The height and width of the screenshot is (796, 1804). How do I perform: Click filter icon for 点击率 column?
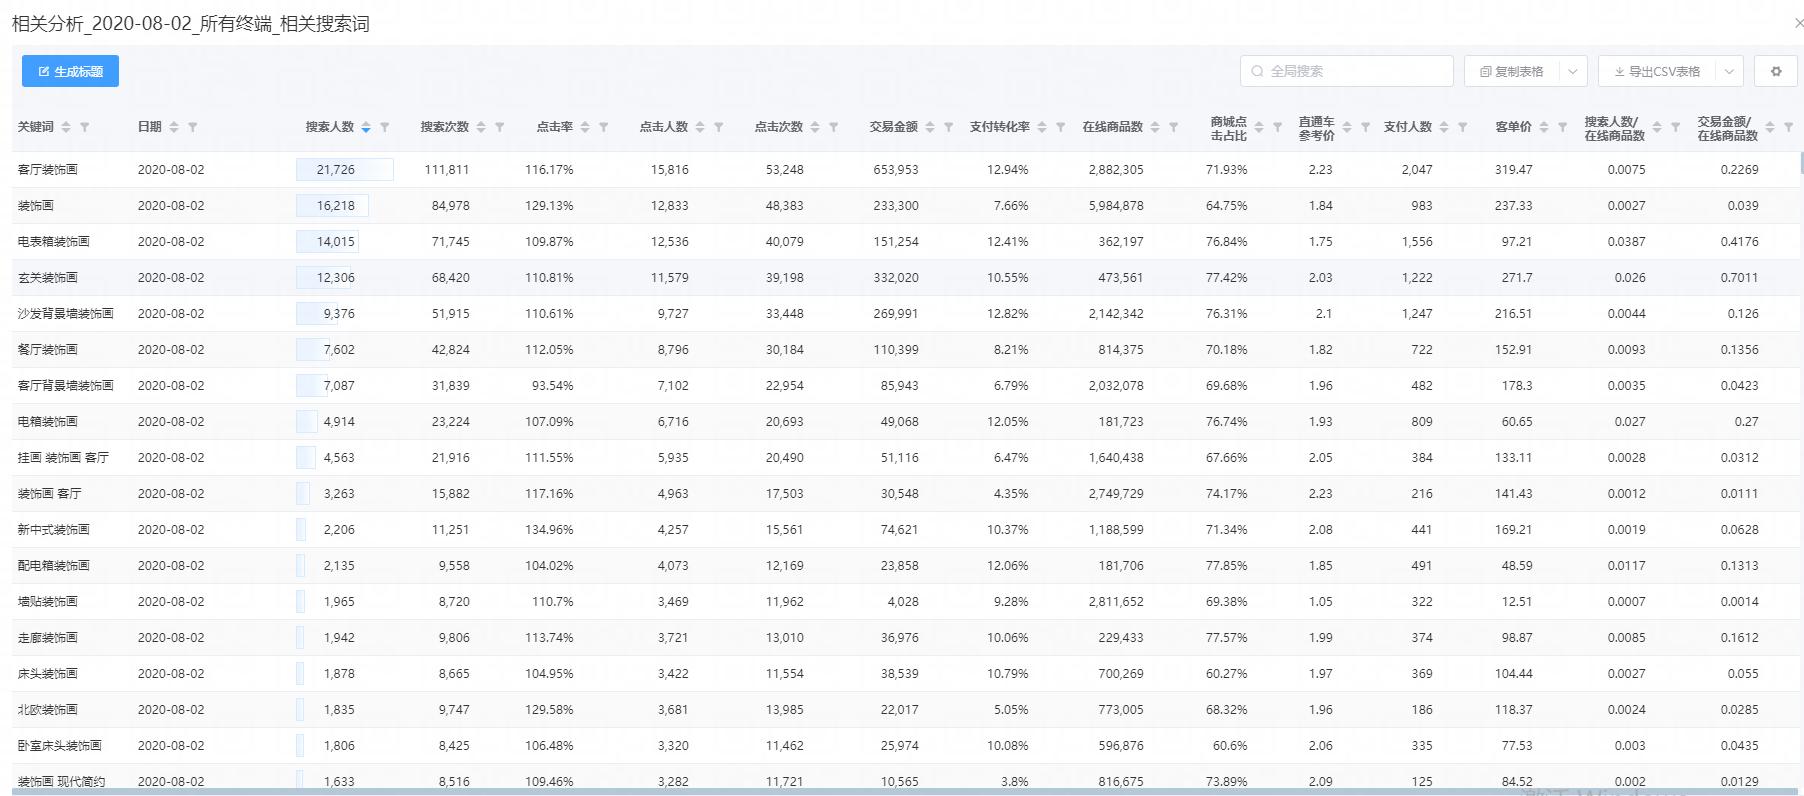coord(604,127)
